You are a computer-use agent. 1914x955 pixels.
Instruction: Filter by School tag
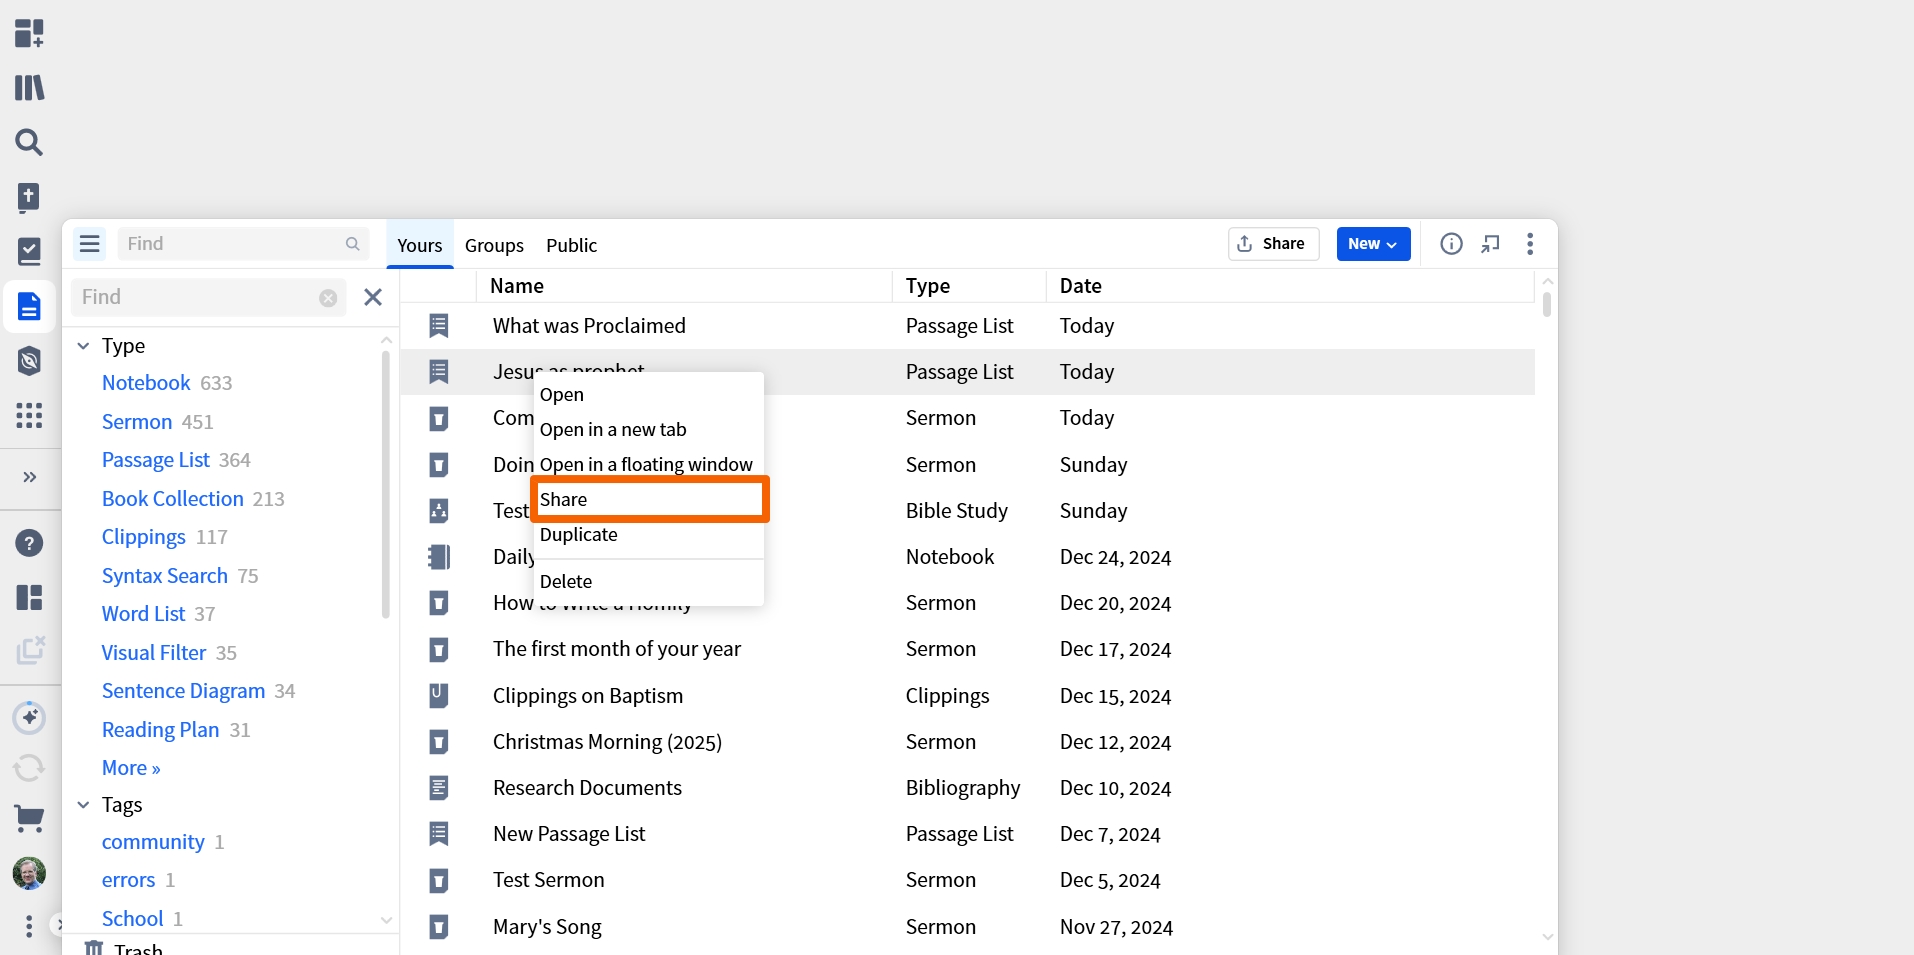click(132, 919)
